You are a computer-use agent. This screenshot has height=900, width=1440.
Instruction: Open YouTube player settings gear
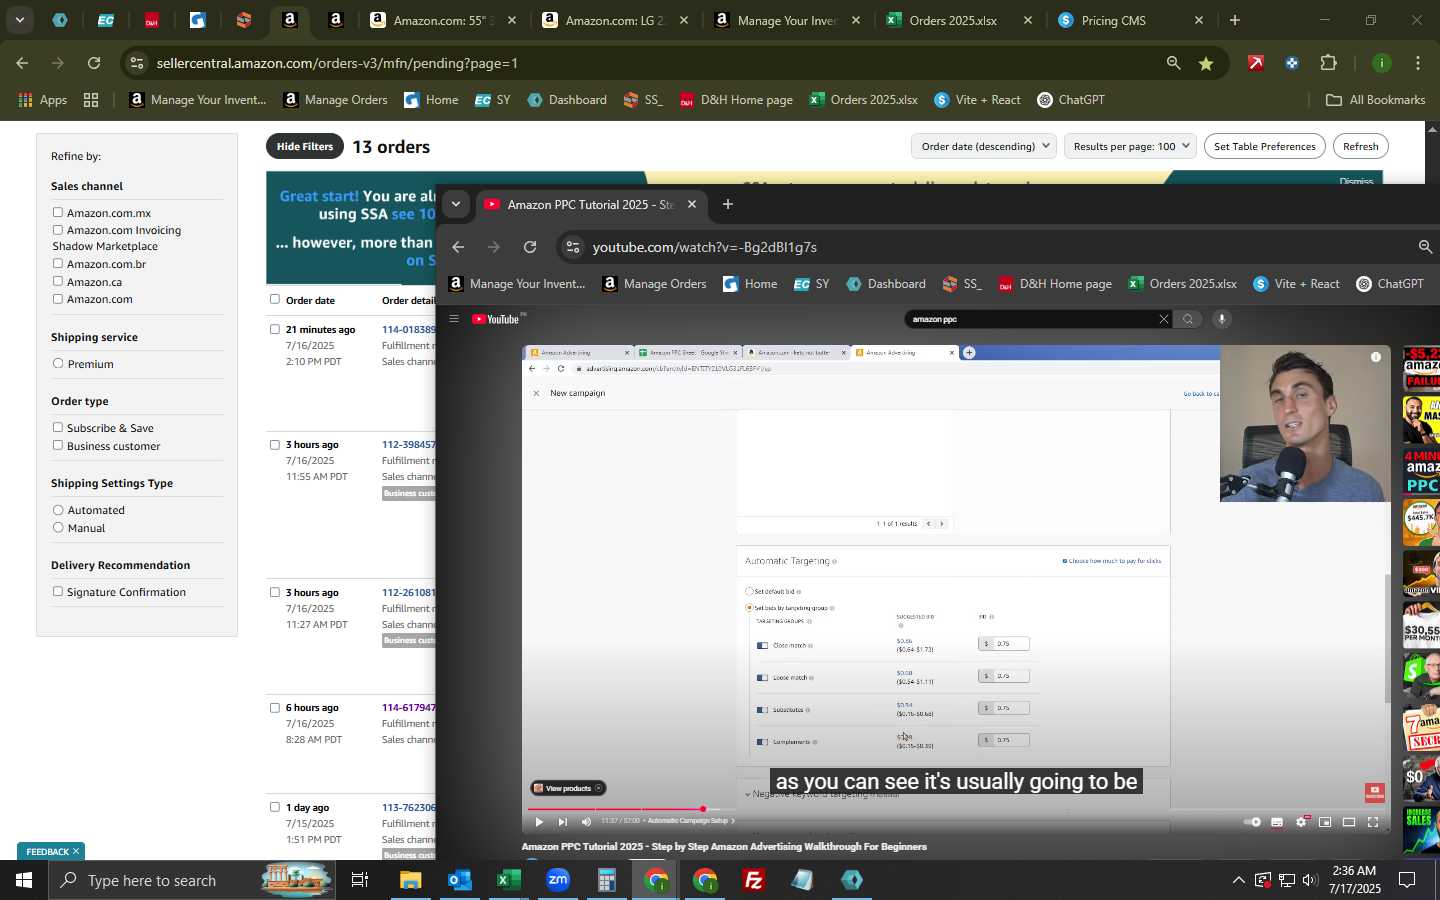[x=1301, y=822]
